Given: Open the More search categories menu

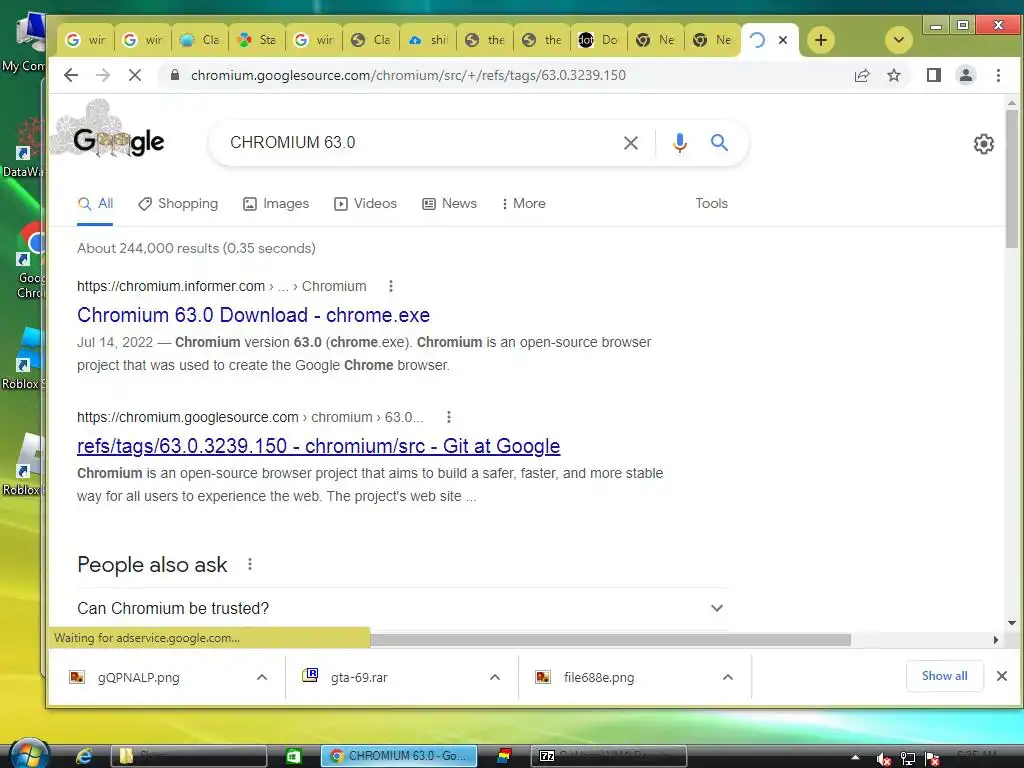Looking at the screenshot, I should [x=524, y=204].
